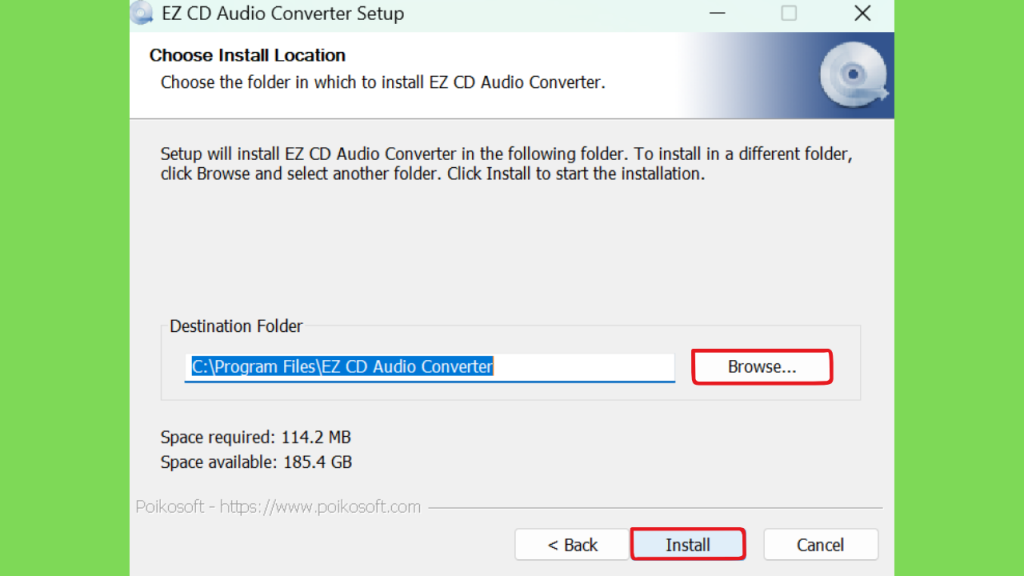This screenshot has width=1024, height=576.
Task: Click the Choose Install Location heading
Action: point(247,56)
